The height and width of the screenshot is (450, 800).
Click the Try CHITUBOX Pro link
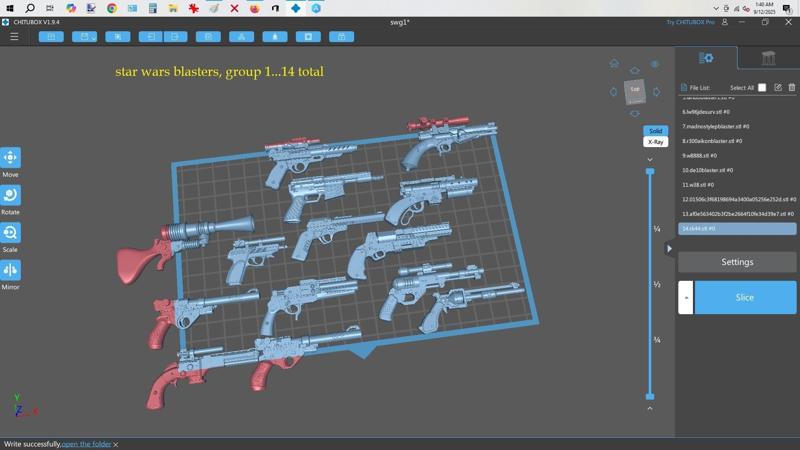(690, 22)
